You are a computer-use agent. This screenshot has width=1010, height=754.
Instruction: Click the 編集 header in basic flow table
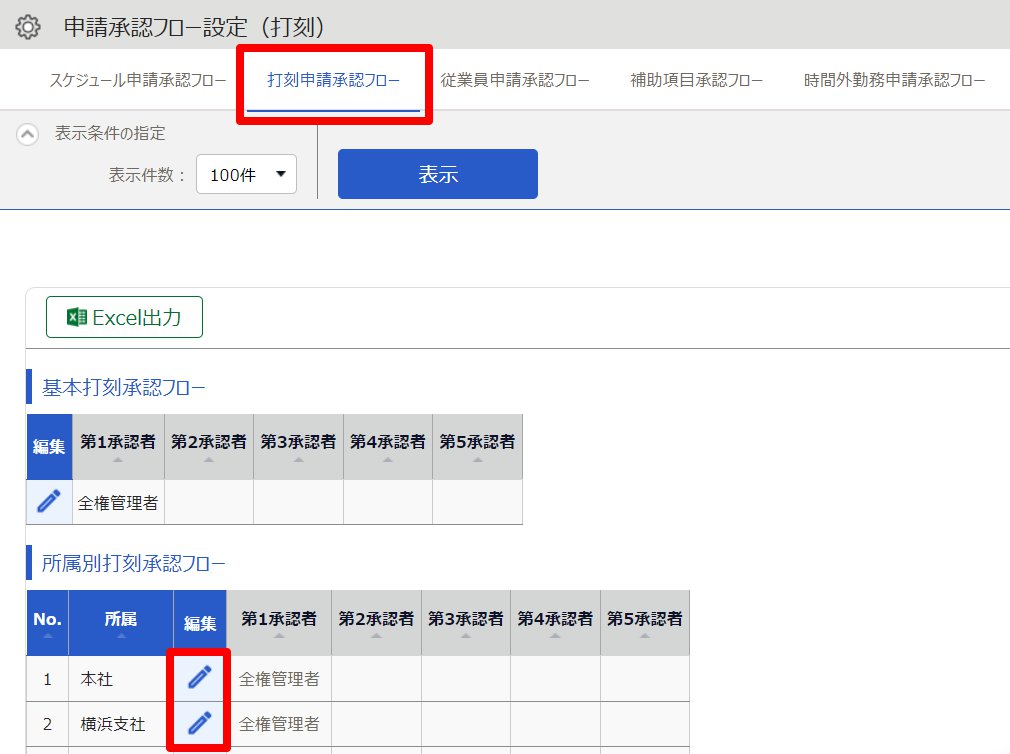click(x=49, y=446)
